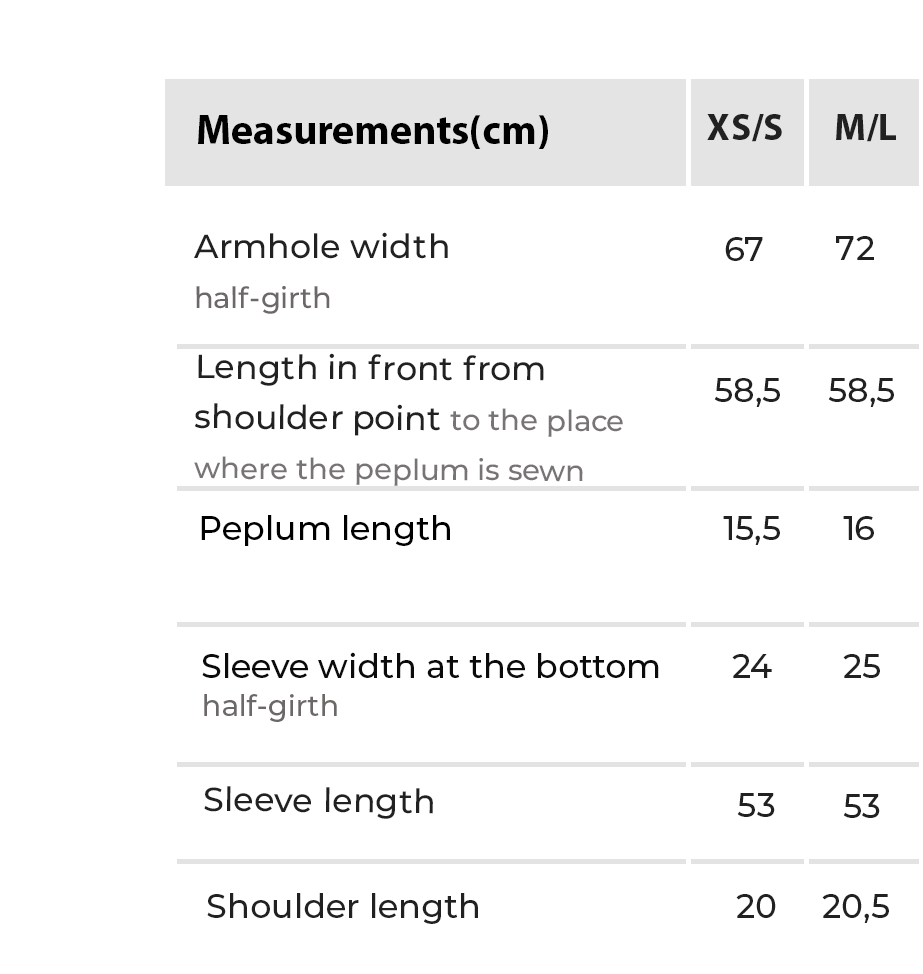Select Peplum length value 16 for M/L
Image resolution: width=923 pixels, height=974 pixels.
(859, 529)
